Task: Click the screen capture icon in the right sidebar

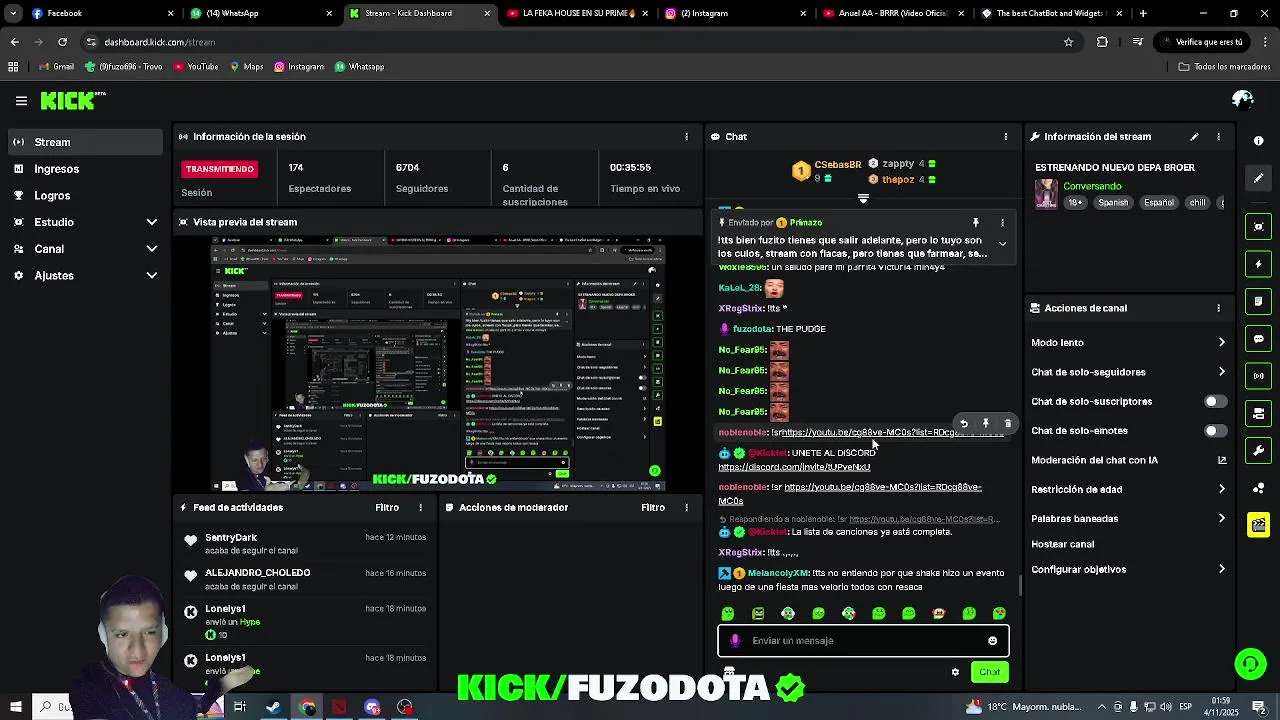Action: click(1259, 227)
